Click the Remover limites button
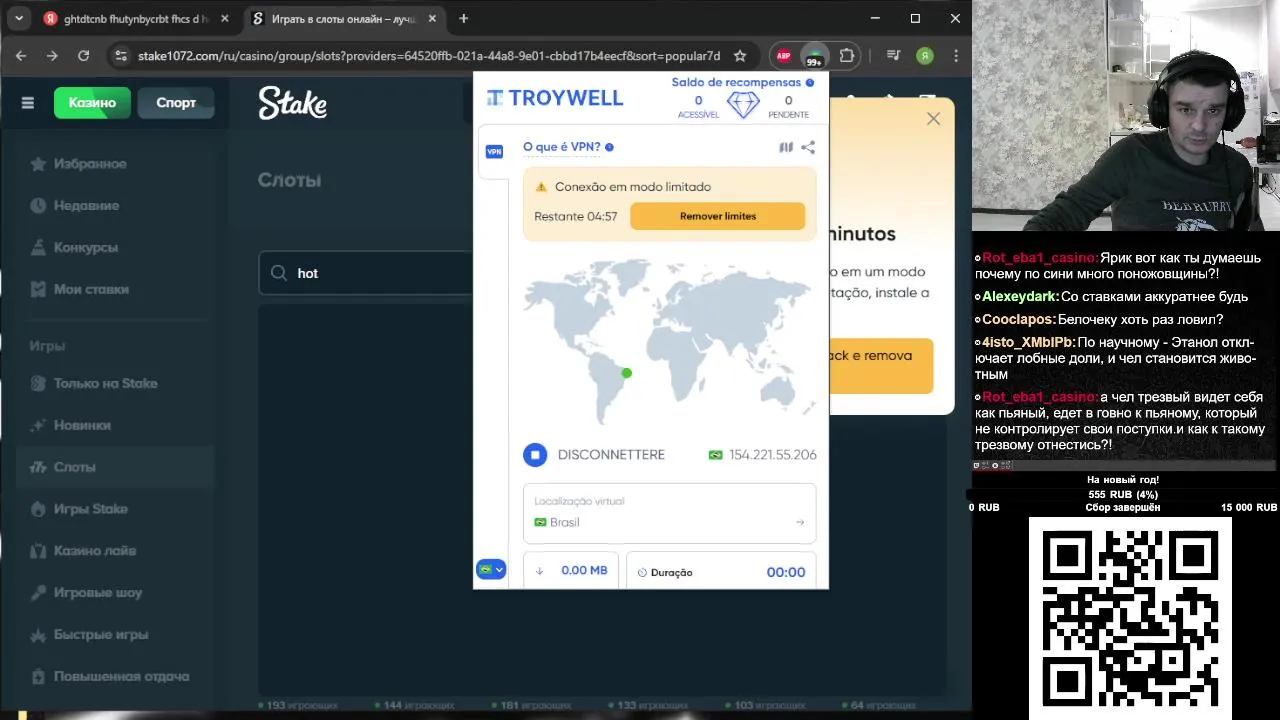 tap(718, 216)
